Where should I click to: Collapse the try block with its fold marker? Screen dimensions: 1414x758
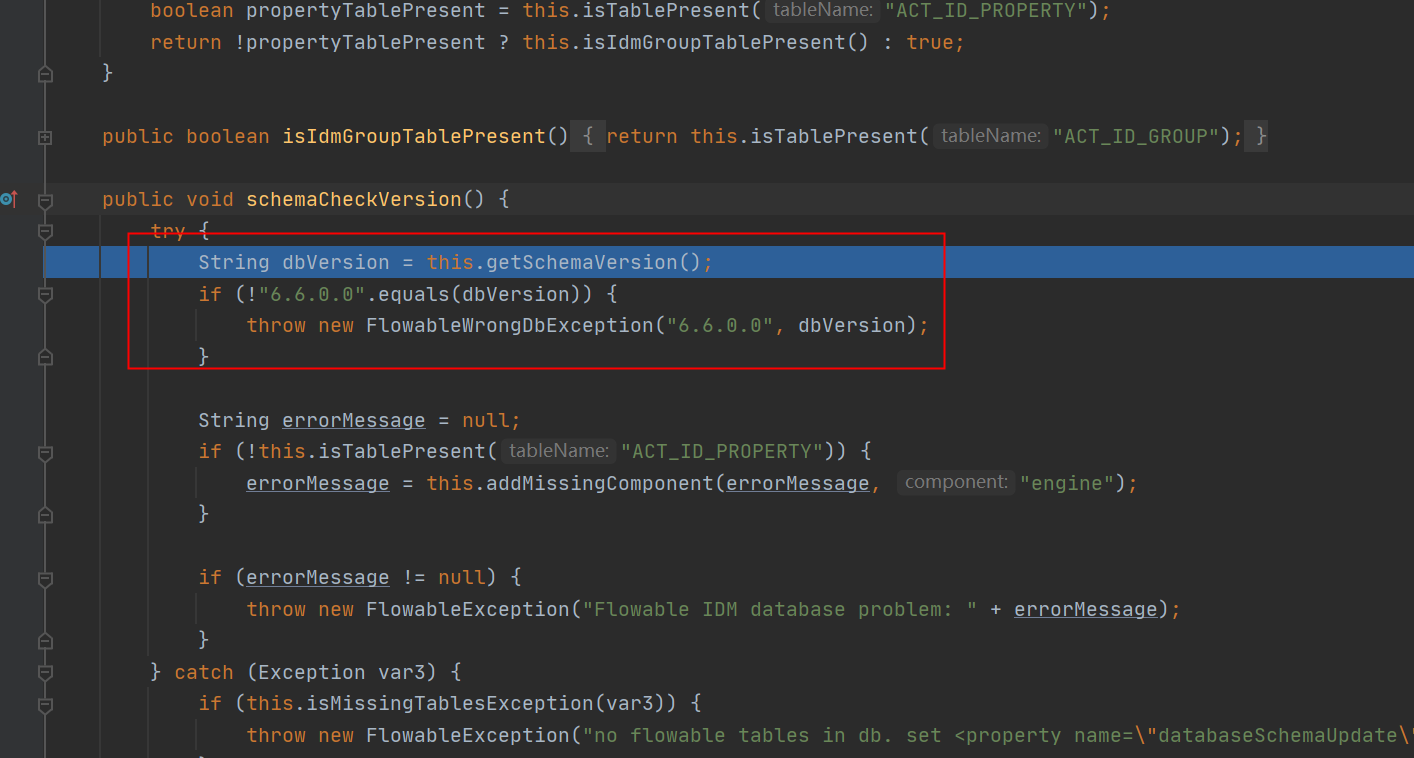tap(45, 231)
